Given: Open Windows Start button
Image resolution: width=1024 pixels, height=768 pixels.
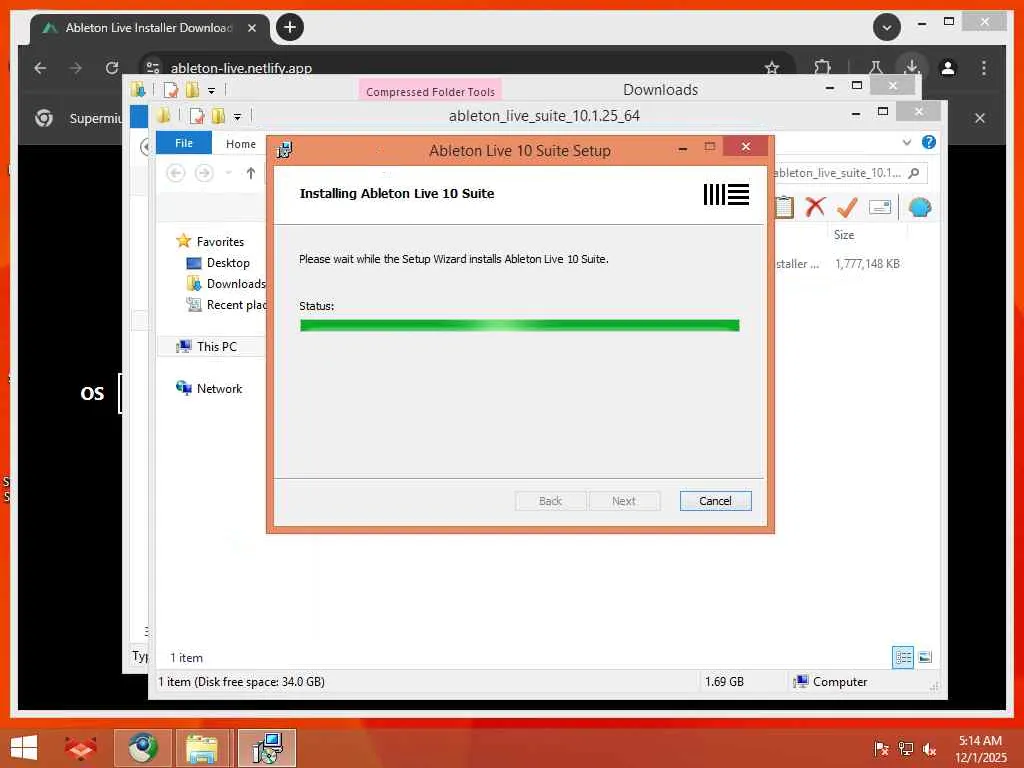Looking at the screenshot, I should [x=24, y=748].
